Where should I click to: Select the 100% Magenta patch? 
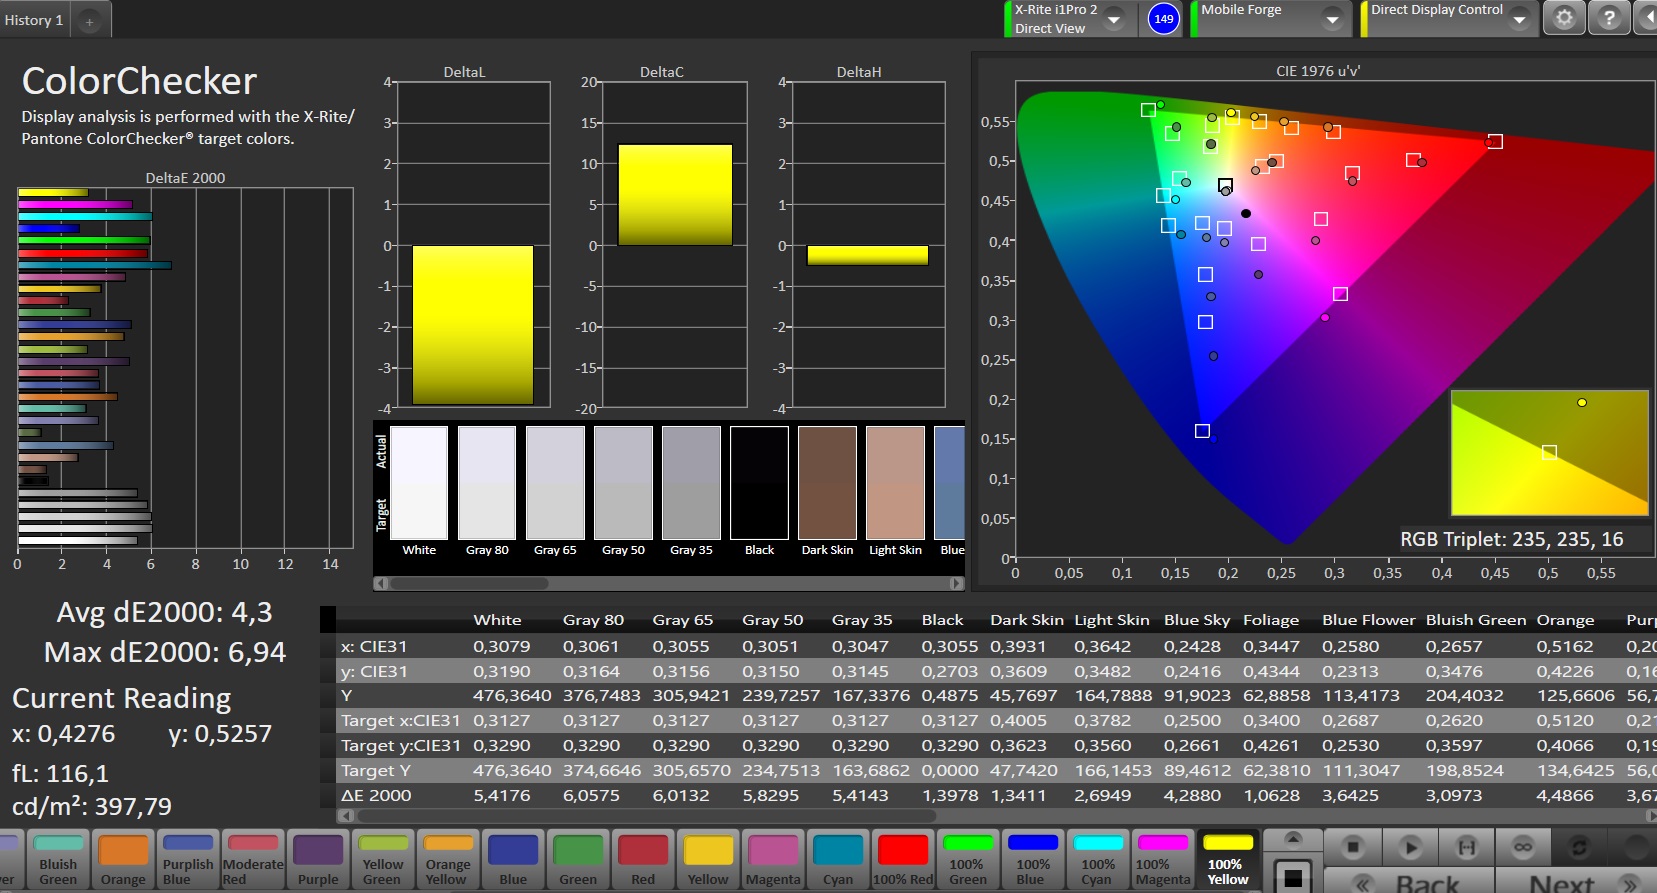click(1162, 859)
